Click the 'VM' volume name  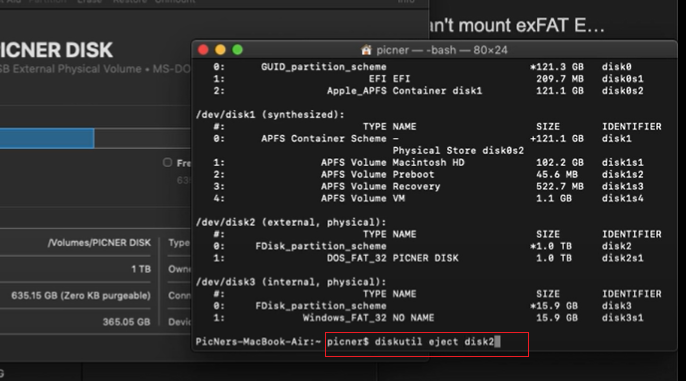399,199
